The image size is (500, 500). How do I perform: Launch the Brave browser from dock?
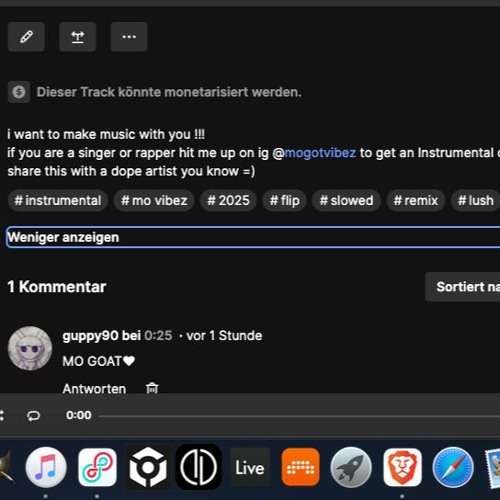(x=402, y=467)
